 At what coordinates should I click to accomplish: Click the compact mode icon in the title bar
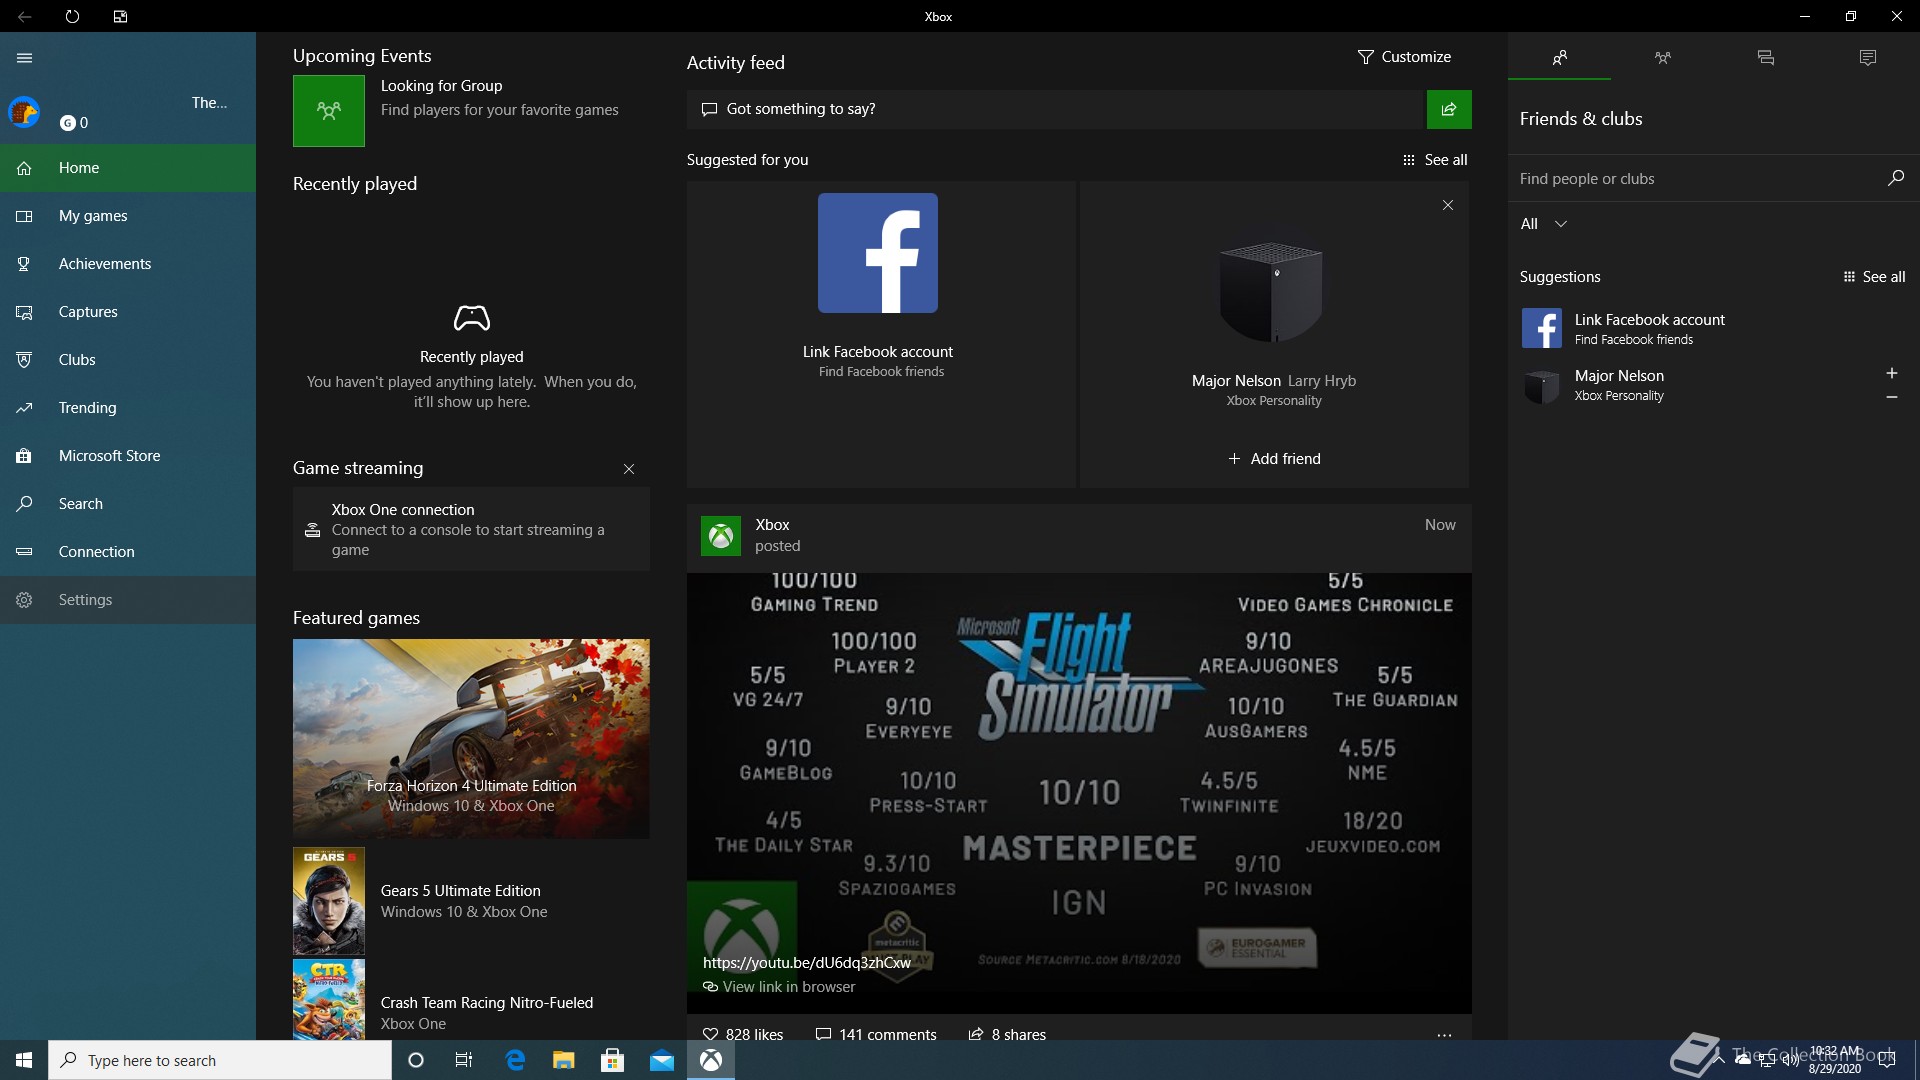pyautogui.click(x=120, y=16)
